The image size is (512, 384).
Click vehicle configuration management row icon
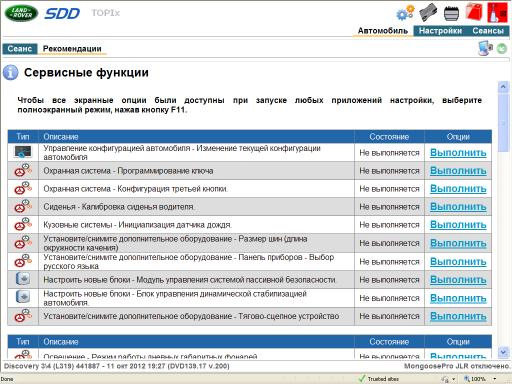[x=23, y=152]
